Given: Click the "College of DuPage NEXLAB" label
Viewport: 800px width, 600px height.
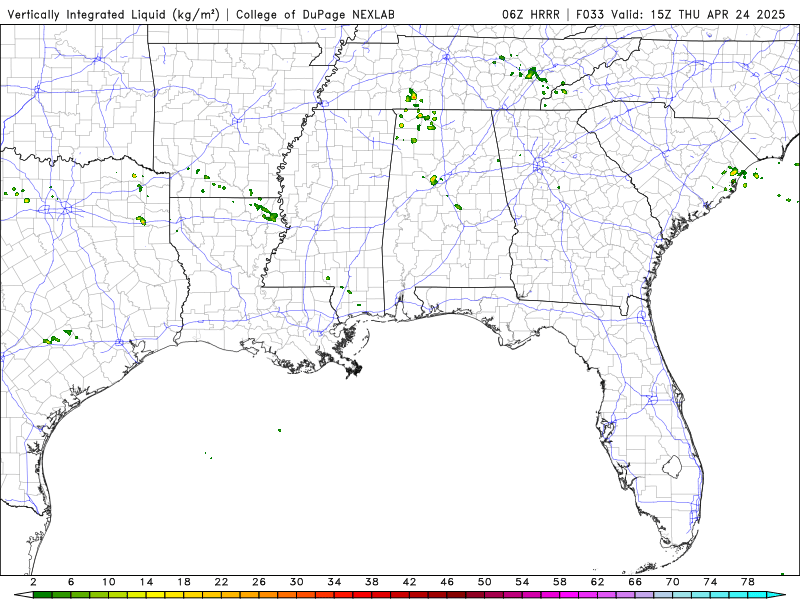Looking at the screenshot, I should tap(315, 15).
